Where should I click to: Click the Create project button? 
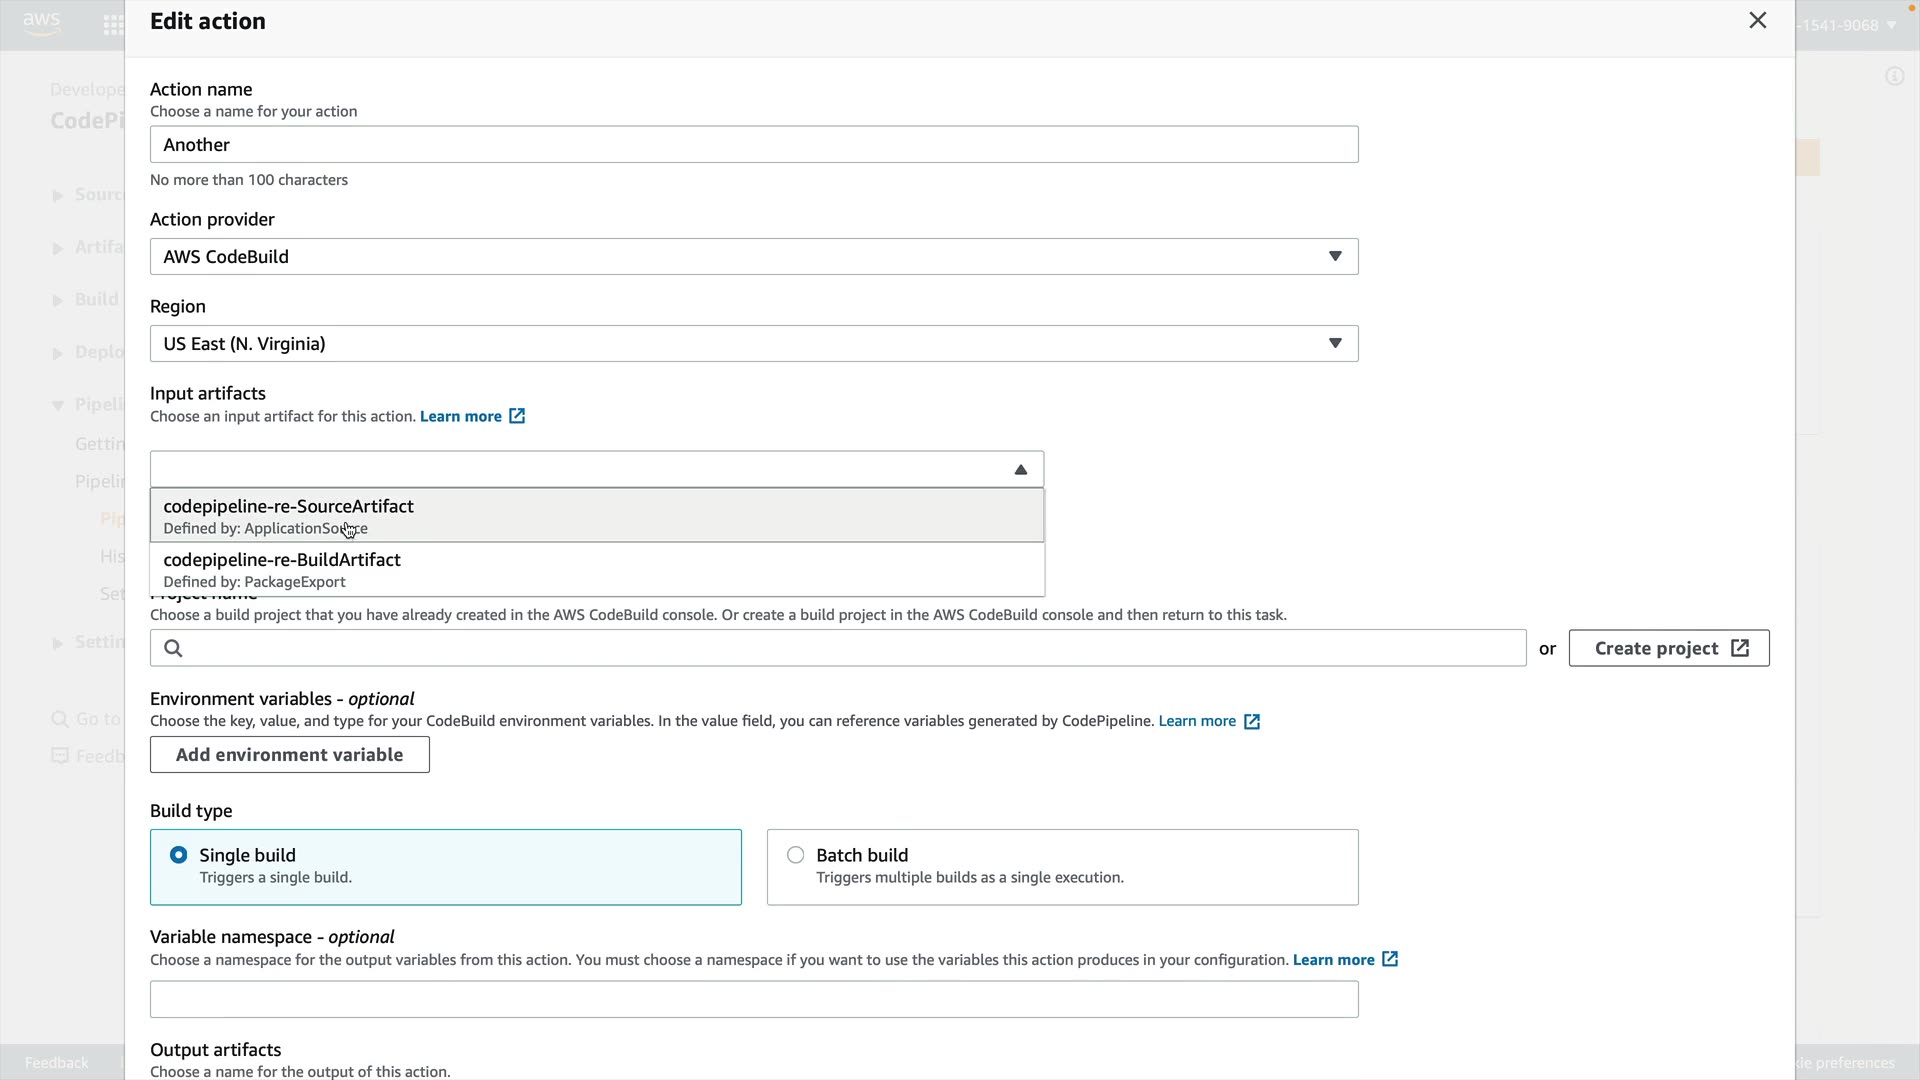pyautogui.click(x=1656, y=648)
